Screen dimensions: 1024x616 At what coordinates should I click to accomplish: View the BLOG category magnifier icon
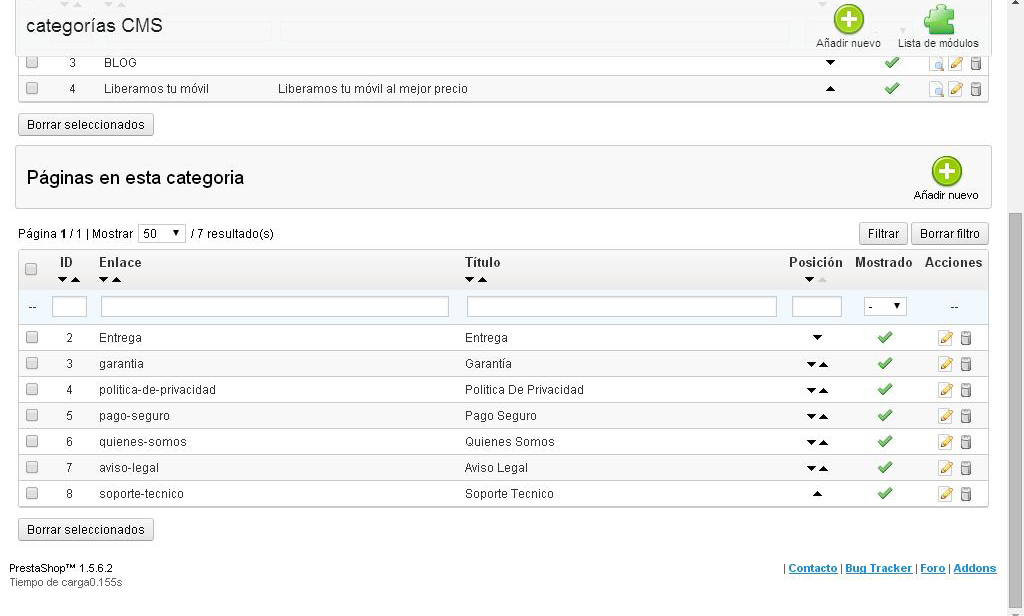(936, 63)
